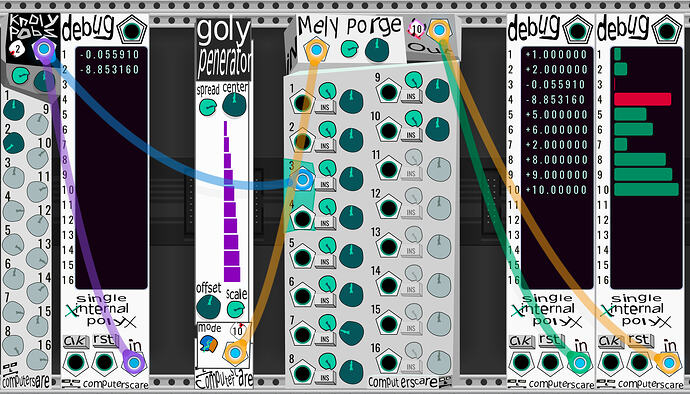Toggle INS button on Mely Porge channel 14
This screenshot has height=394, width=690.
[x=411, y=290]
